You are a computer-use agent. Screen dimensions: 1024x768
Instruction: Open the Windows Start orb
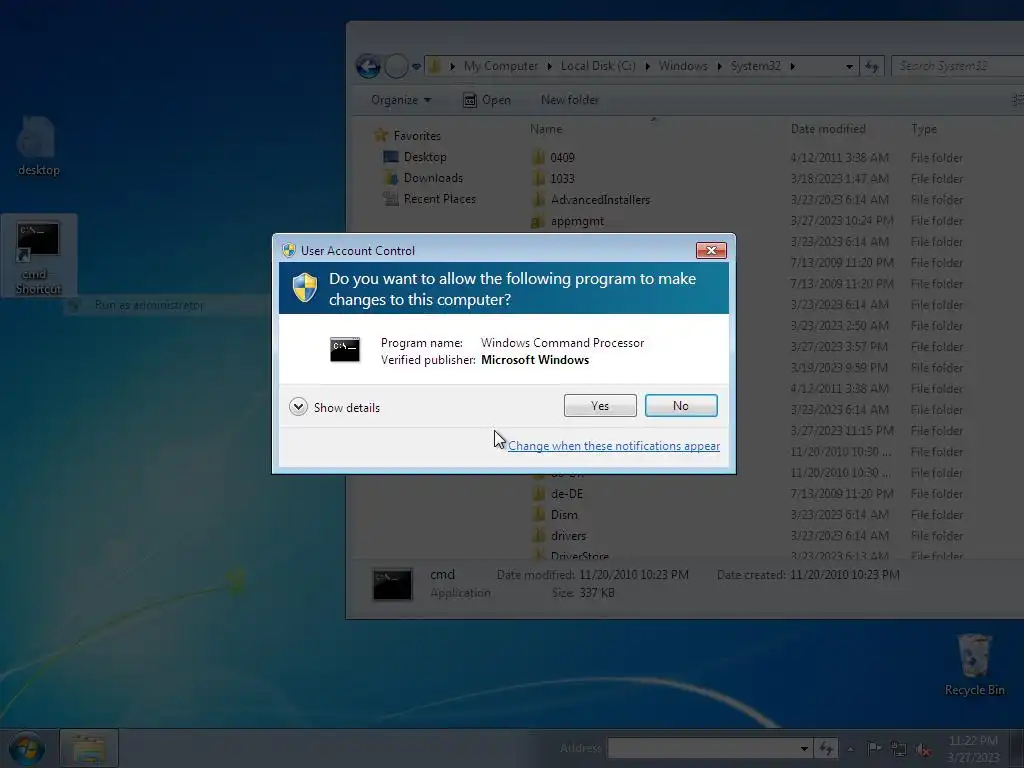pos(27,748)
